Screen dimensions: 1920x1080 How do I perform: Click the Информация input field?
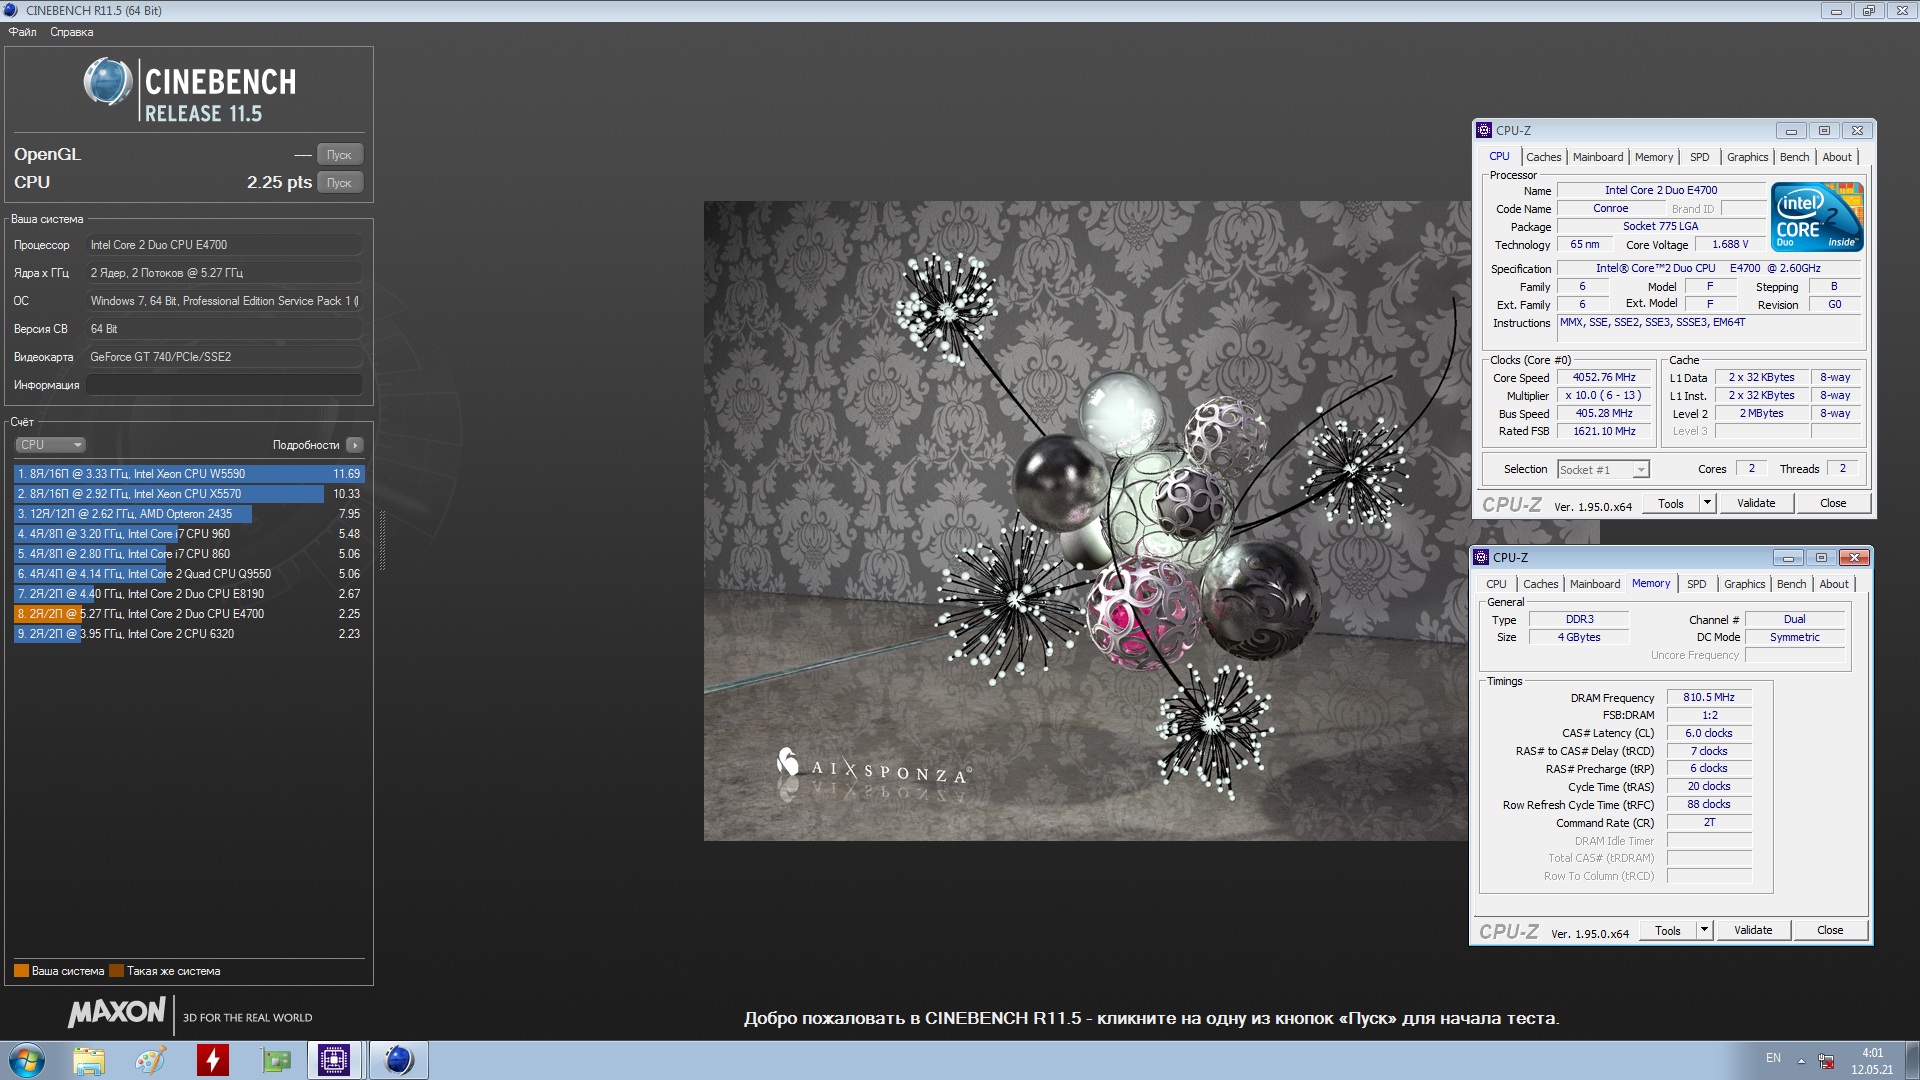(x=224, y=385)
